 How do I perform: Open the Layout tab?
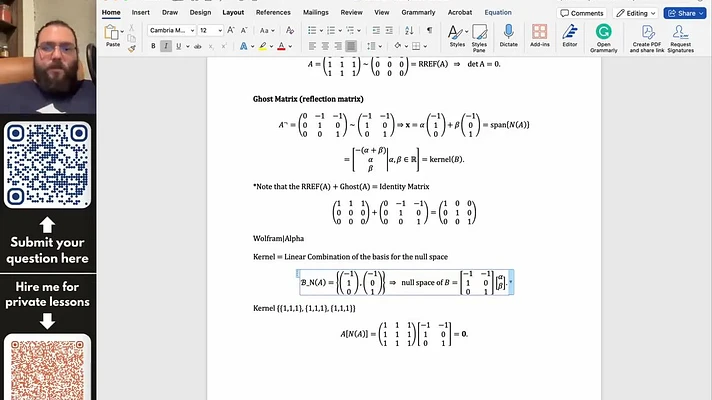pyautogui.click(x=233, y=13)
